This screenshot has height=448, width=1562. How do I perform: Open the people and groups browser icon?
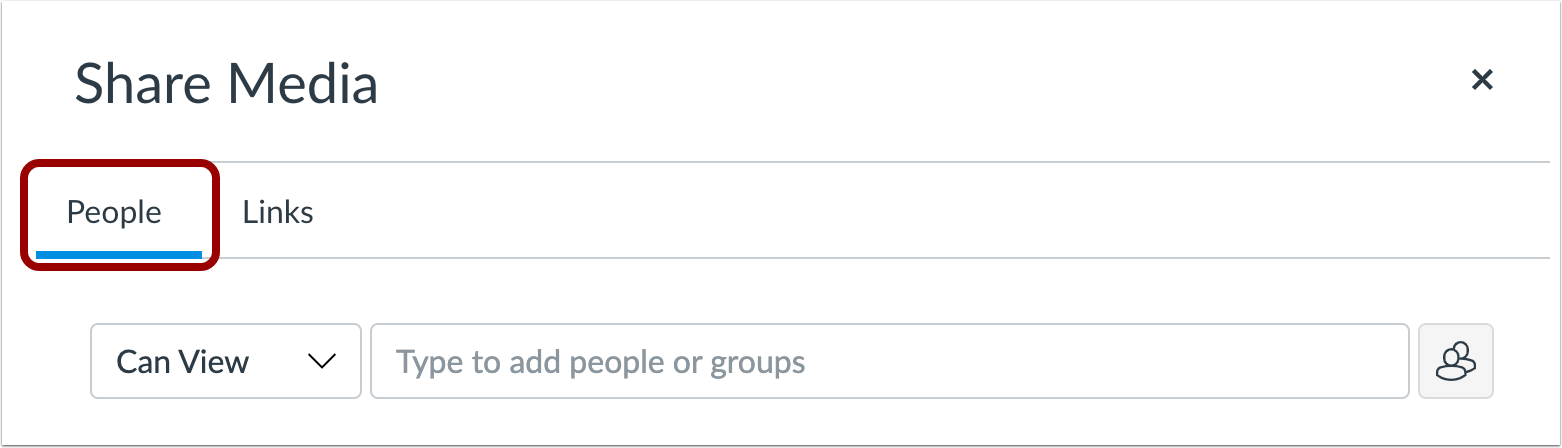tap(1456, 361)
